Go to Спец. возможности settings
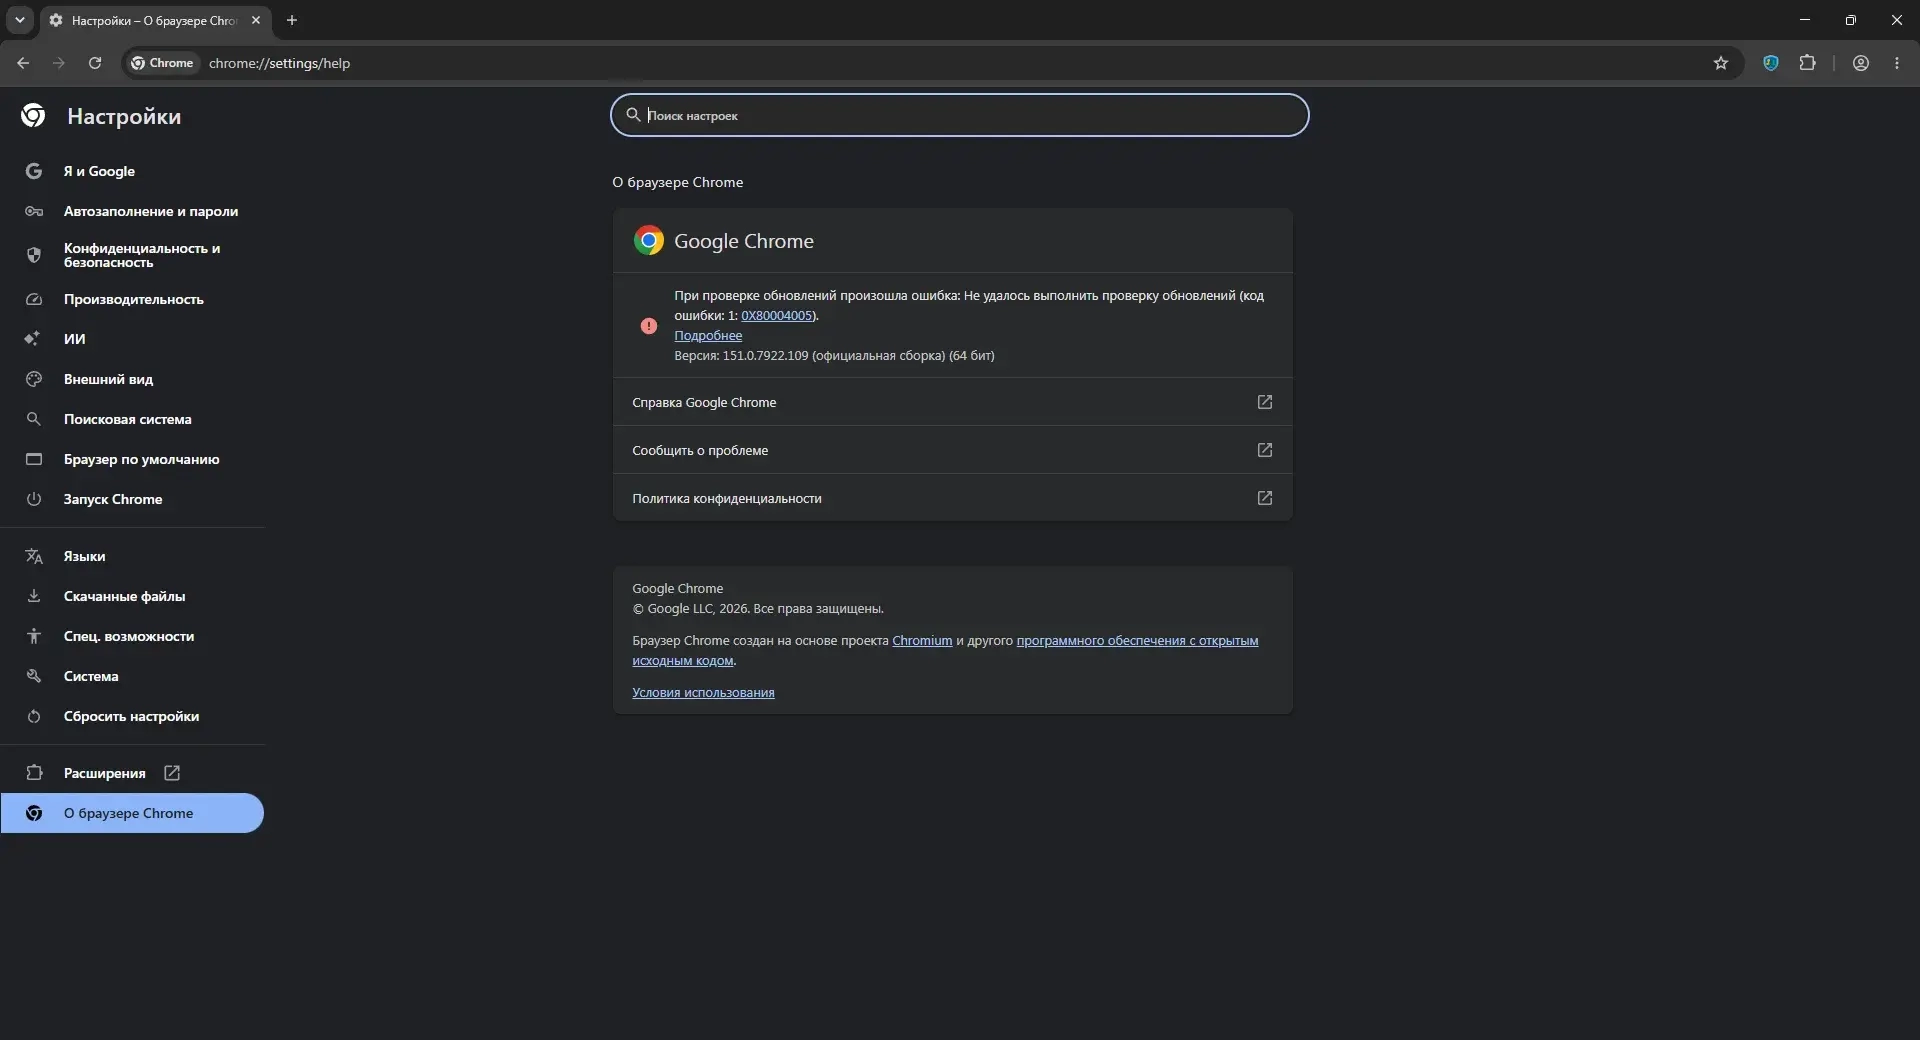The image size is (1920, 1040). coord(133,636)
